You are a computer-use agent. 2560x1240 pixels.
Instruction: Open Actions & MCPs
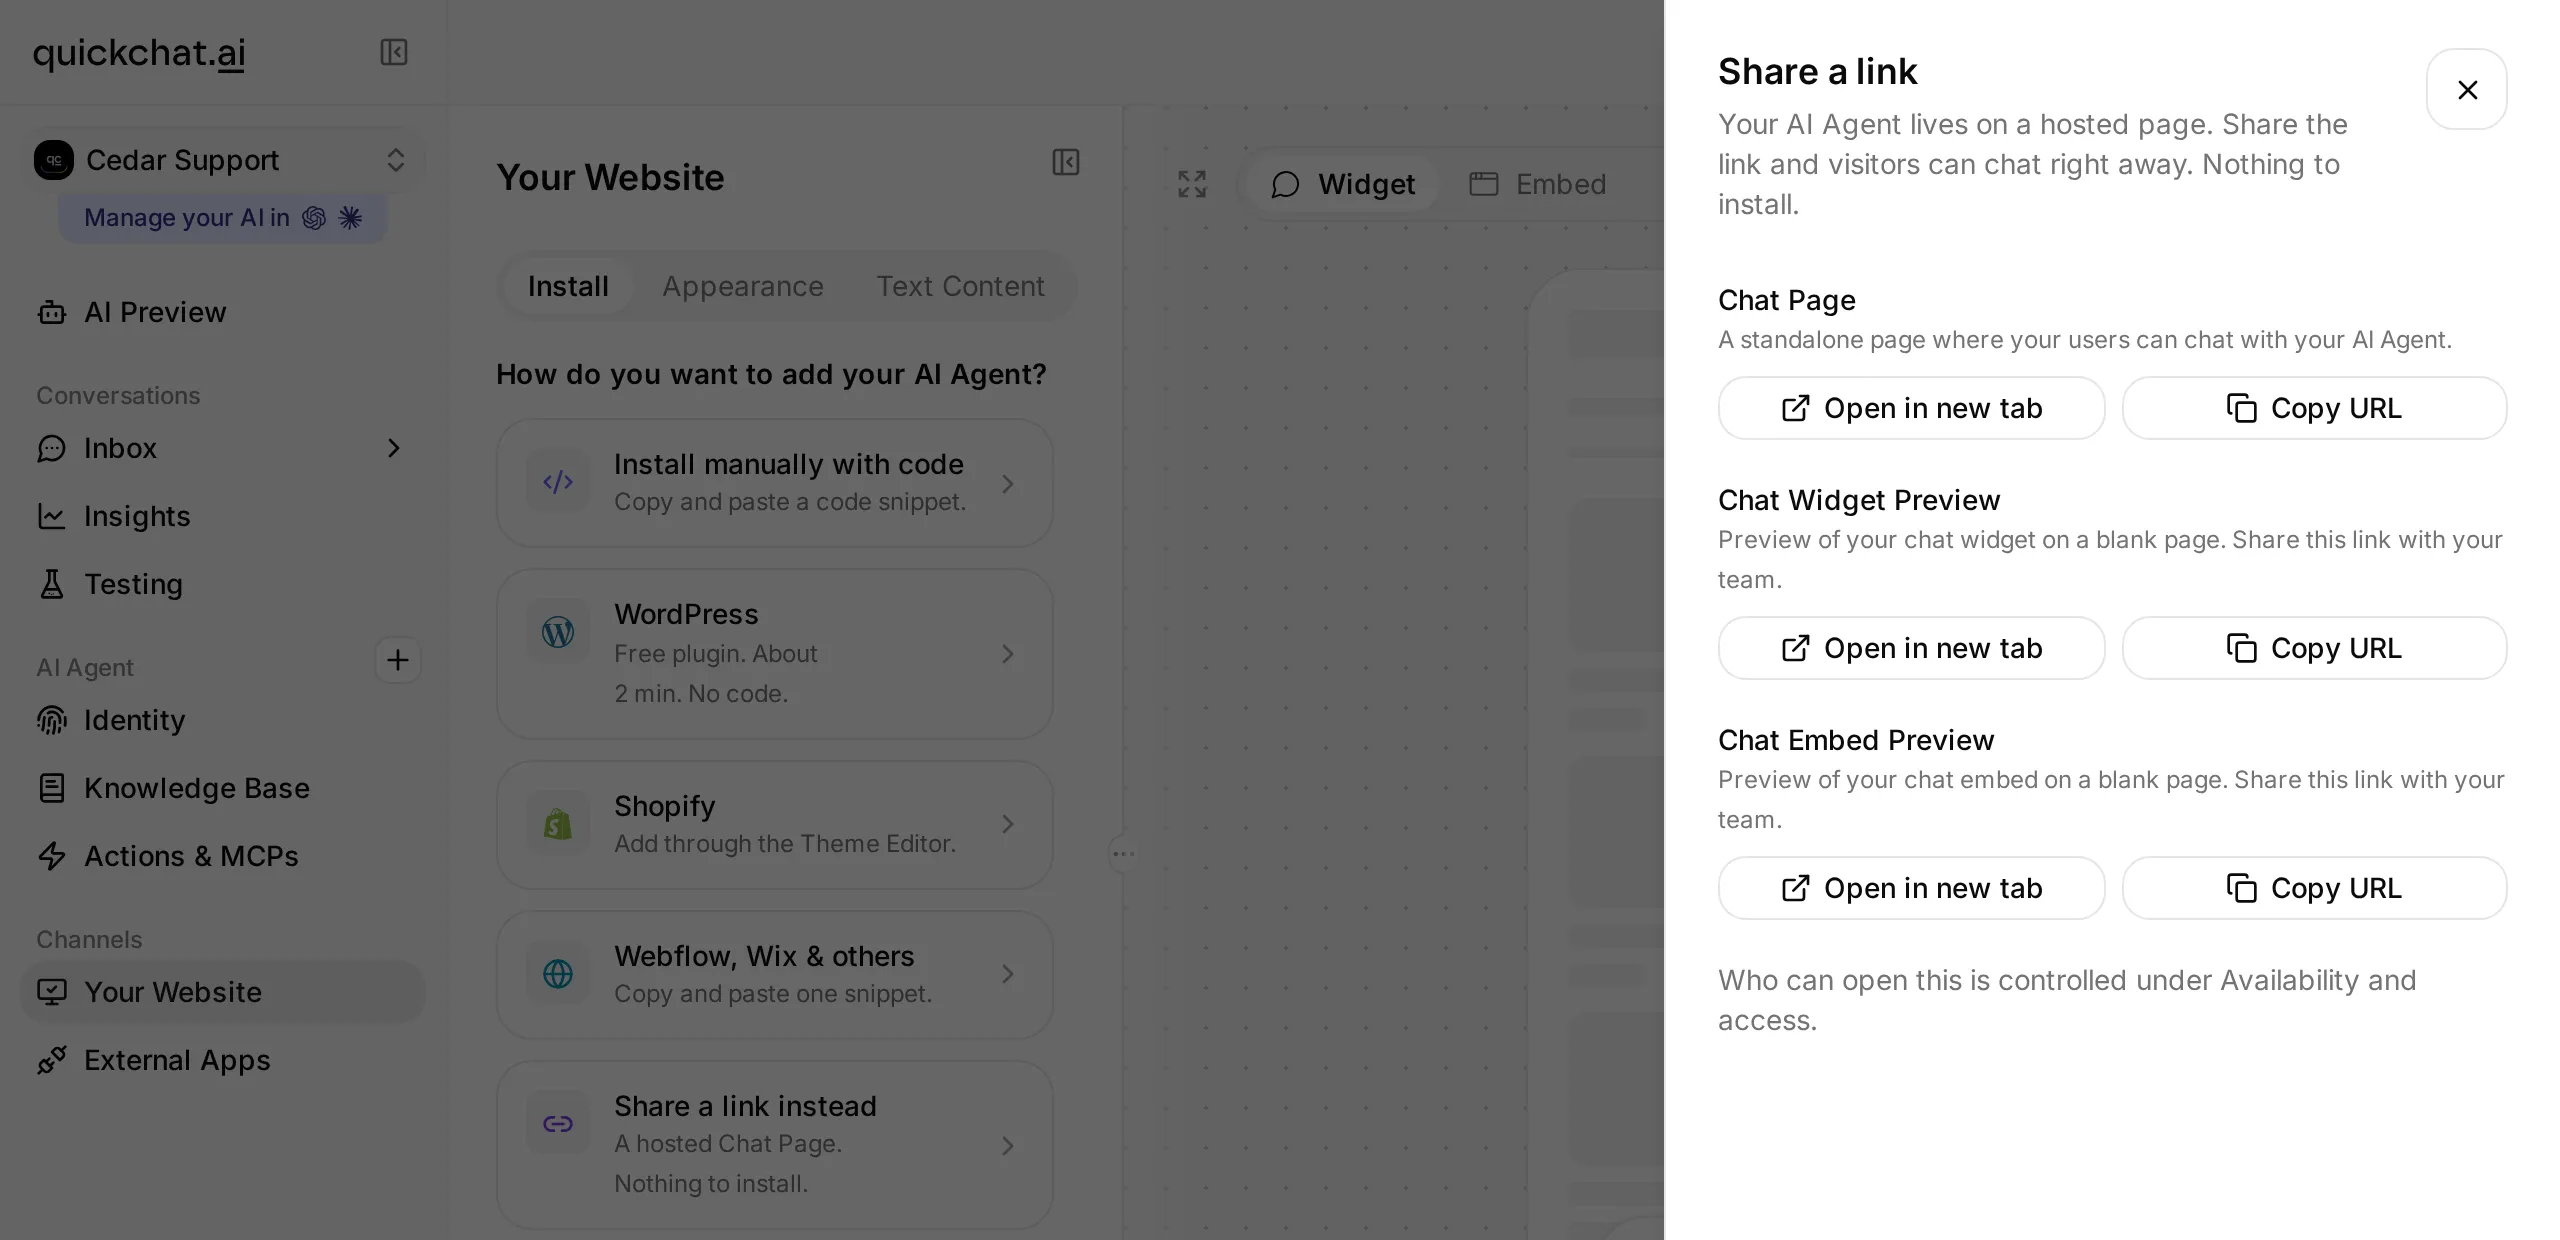click(222, 856)
